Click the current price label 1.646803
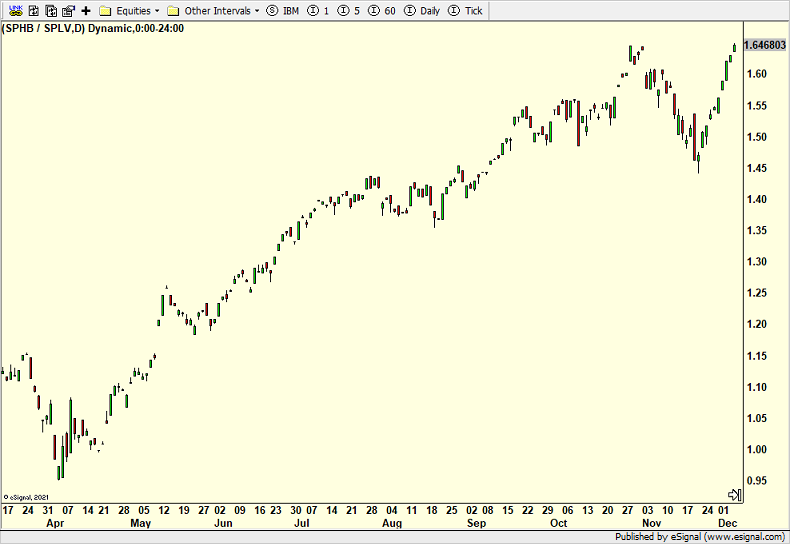Image resolution: width=790 pixels, height=544 pixels. [765, 46]
